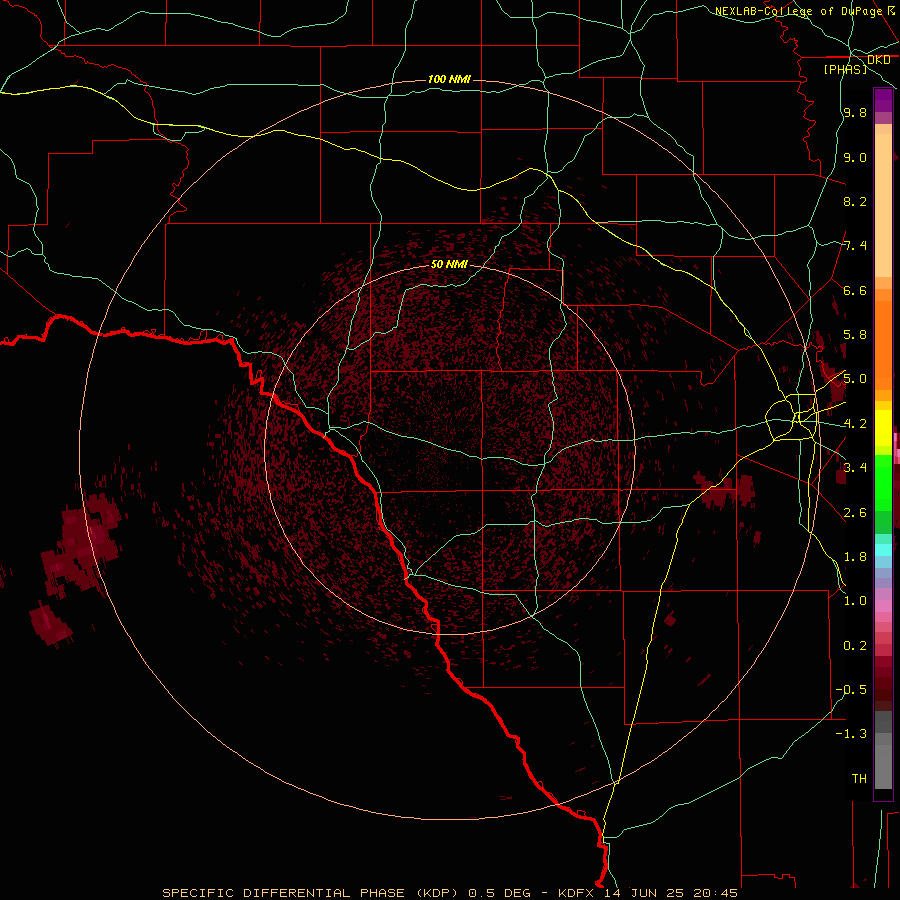Click the 1.0 scale value
The image size is (900, 900).
click(x=855, y=601)
